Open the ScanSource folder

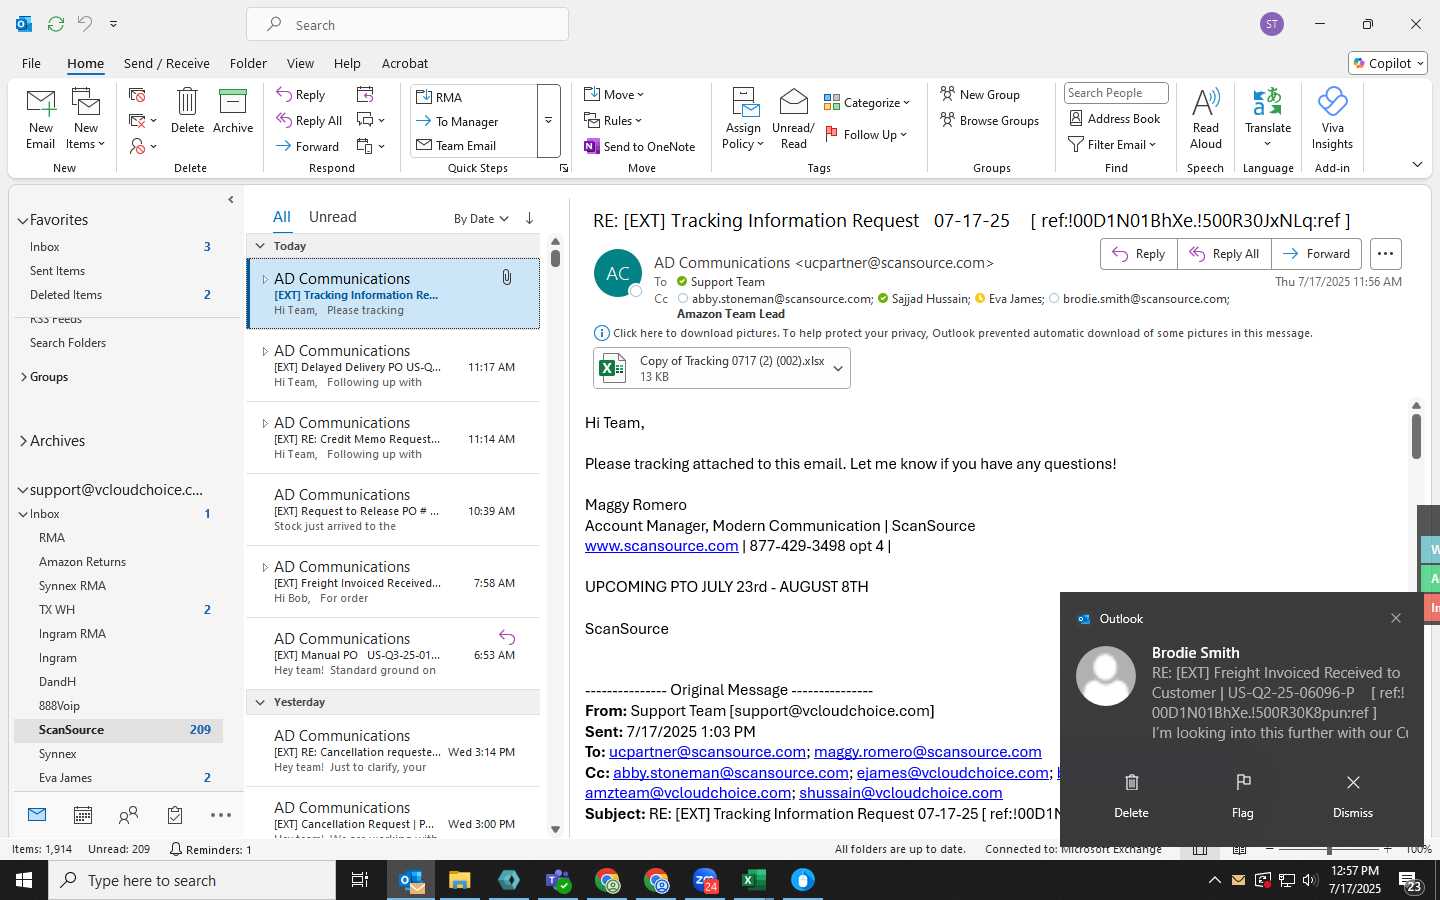pos(118,730)
